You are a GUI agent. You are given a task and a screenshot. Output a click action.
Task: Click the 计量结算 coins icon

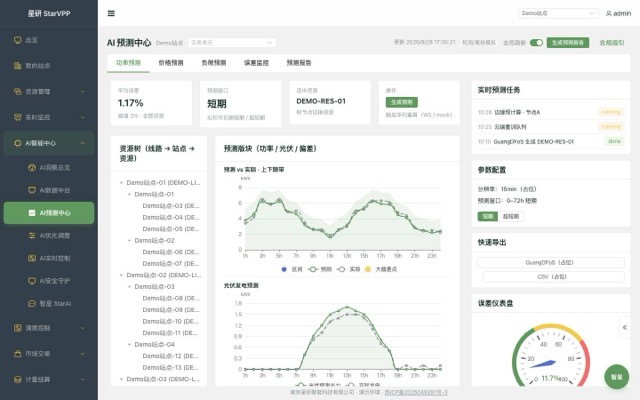[18, 379]
